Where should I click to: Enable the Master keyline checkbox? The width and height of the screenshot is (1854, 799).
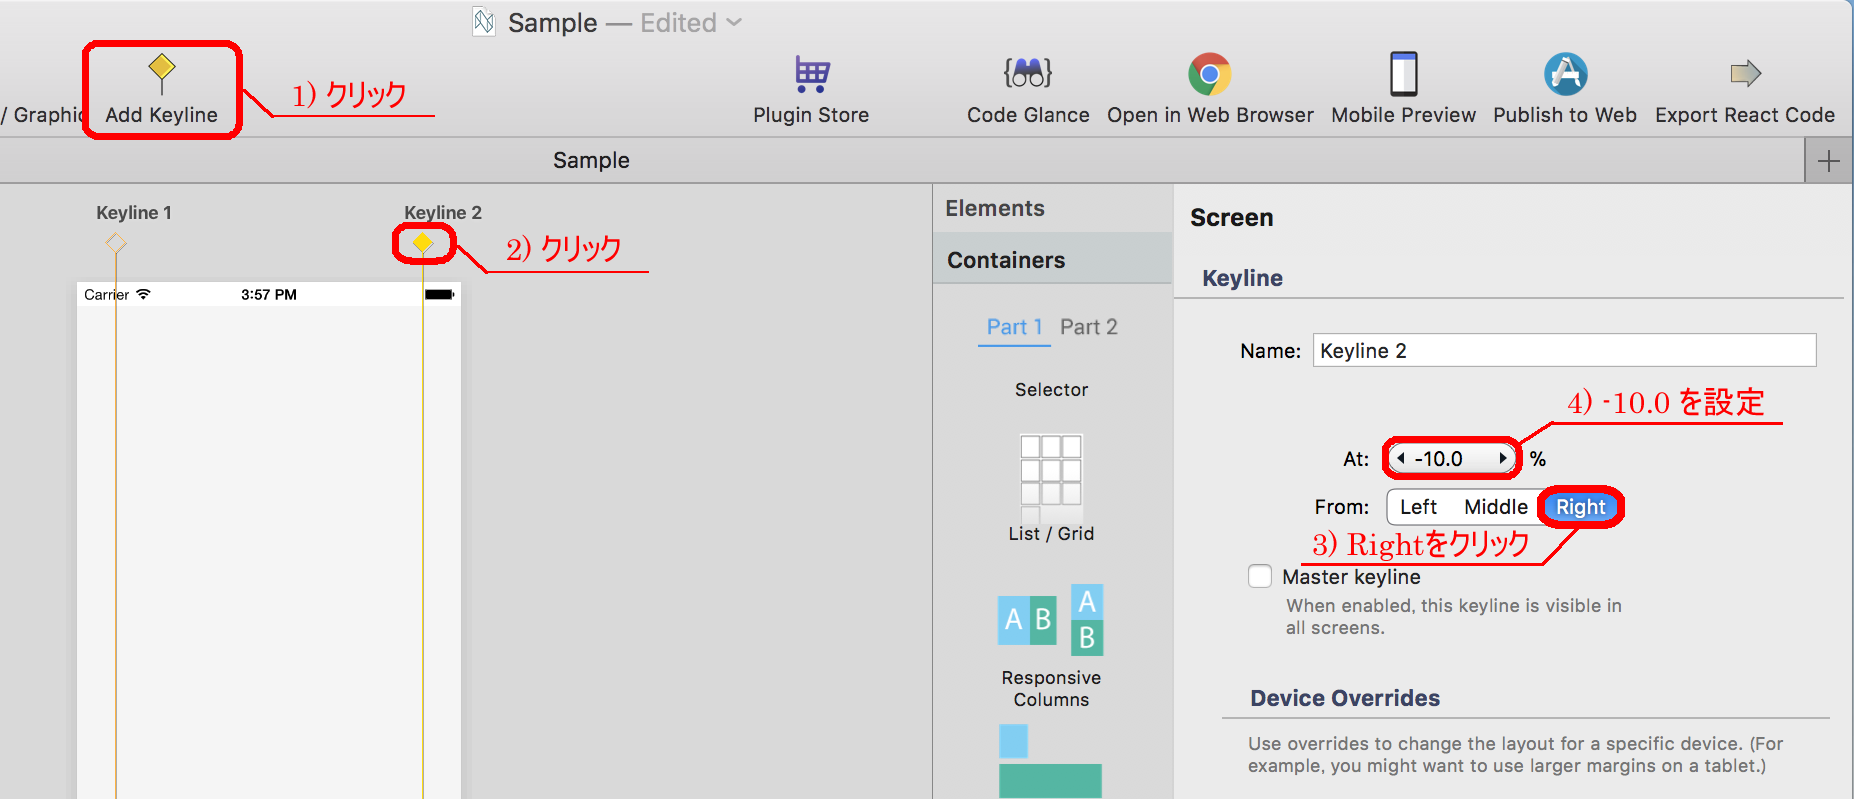point(1260,577)
